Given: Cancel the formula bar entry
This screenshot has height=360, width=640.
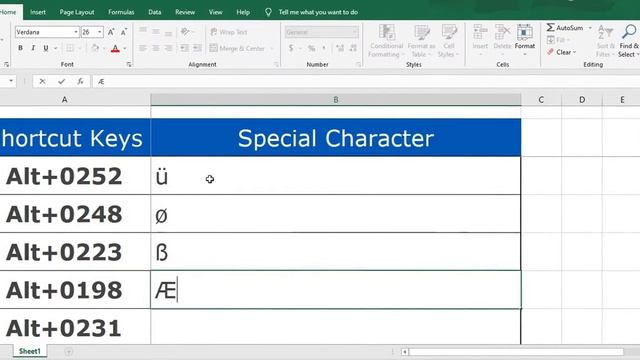Looking at the screenshot, I should pyautogui.click(x=42, y=81).
